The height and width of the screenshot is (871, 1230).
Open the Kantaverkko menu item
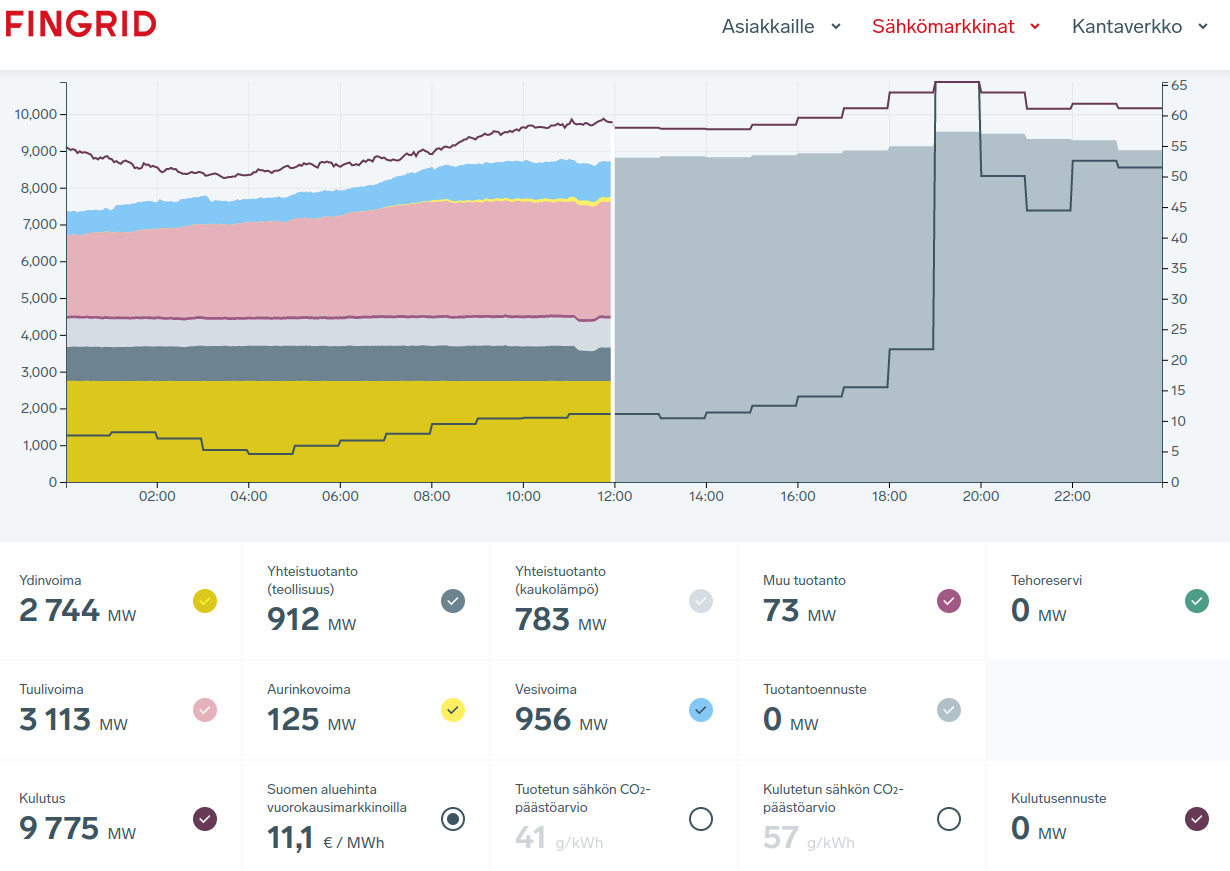point(1129,27)
